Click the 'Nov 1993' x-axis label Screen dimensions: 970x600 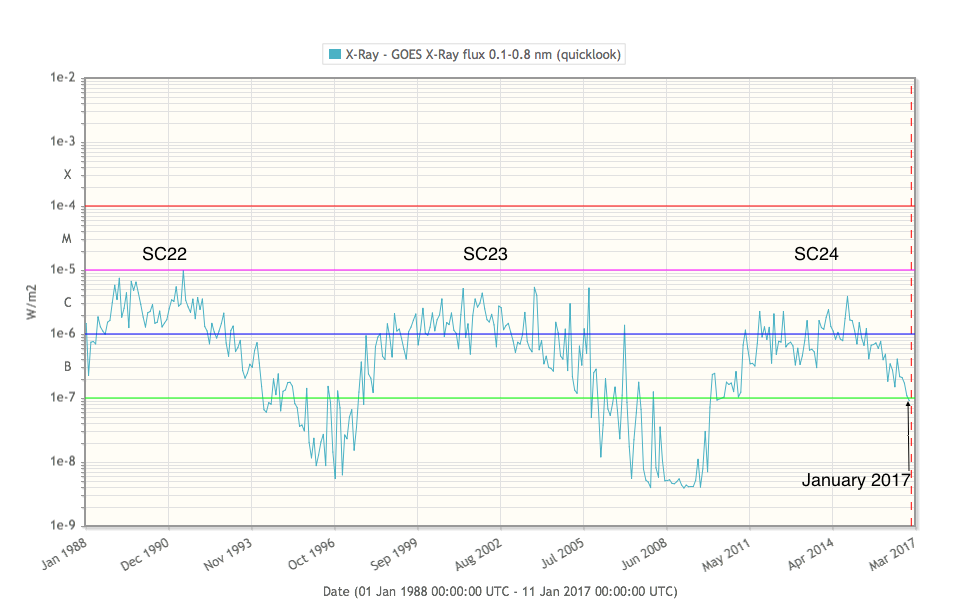228,554
